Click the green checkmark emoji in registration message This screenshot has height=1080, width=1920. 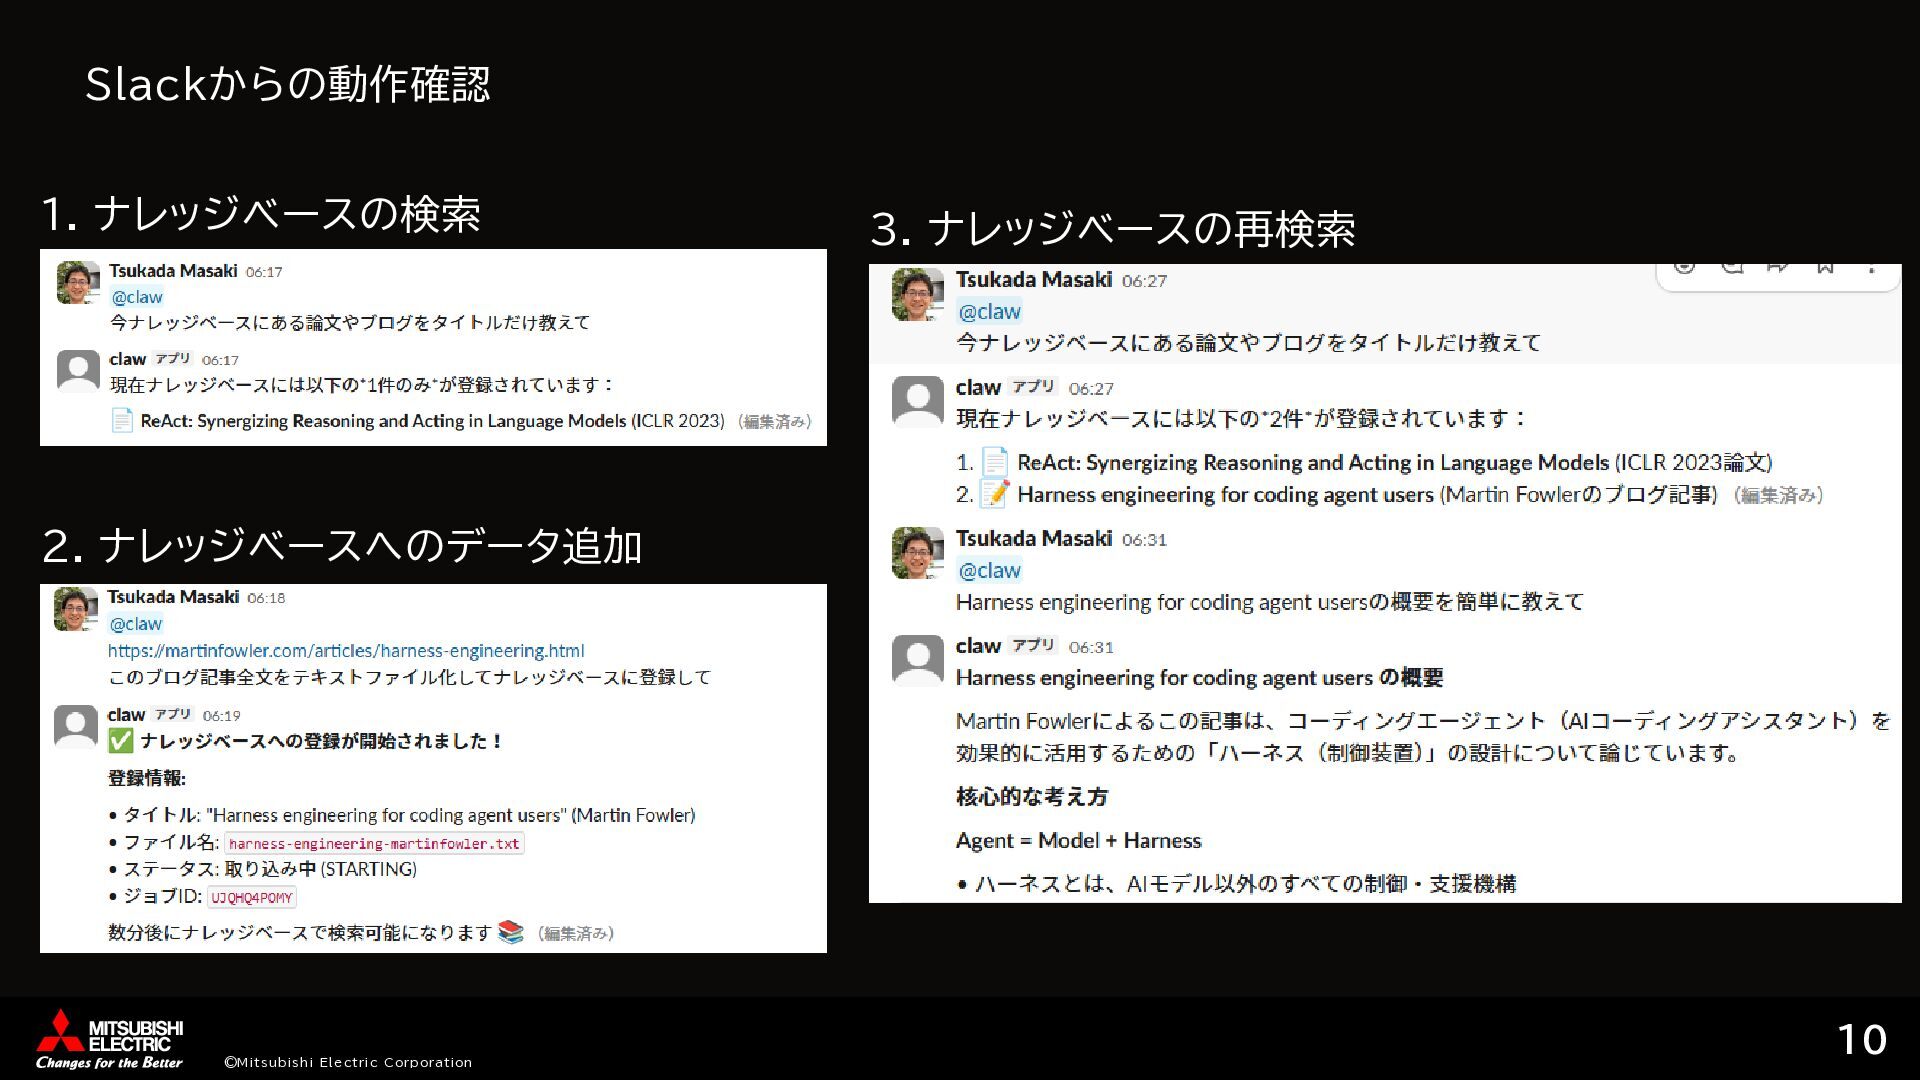[120, 741]
